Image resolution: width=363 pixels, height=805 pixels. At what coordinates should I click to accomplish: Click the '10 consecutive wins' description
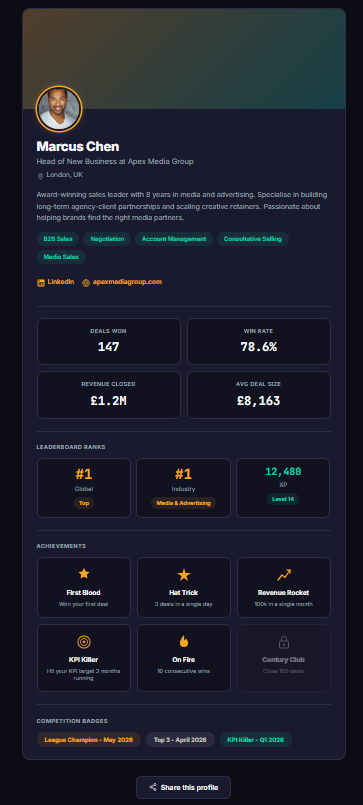click(183, 672)
